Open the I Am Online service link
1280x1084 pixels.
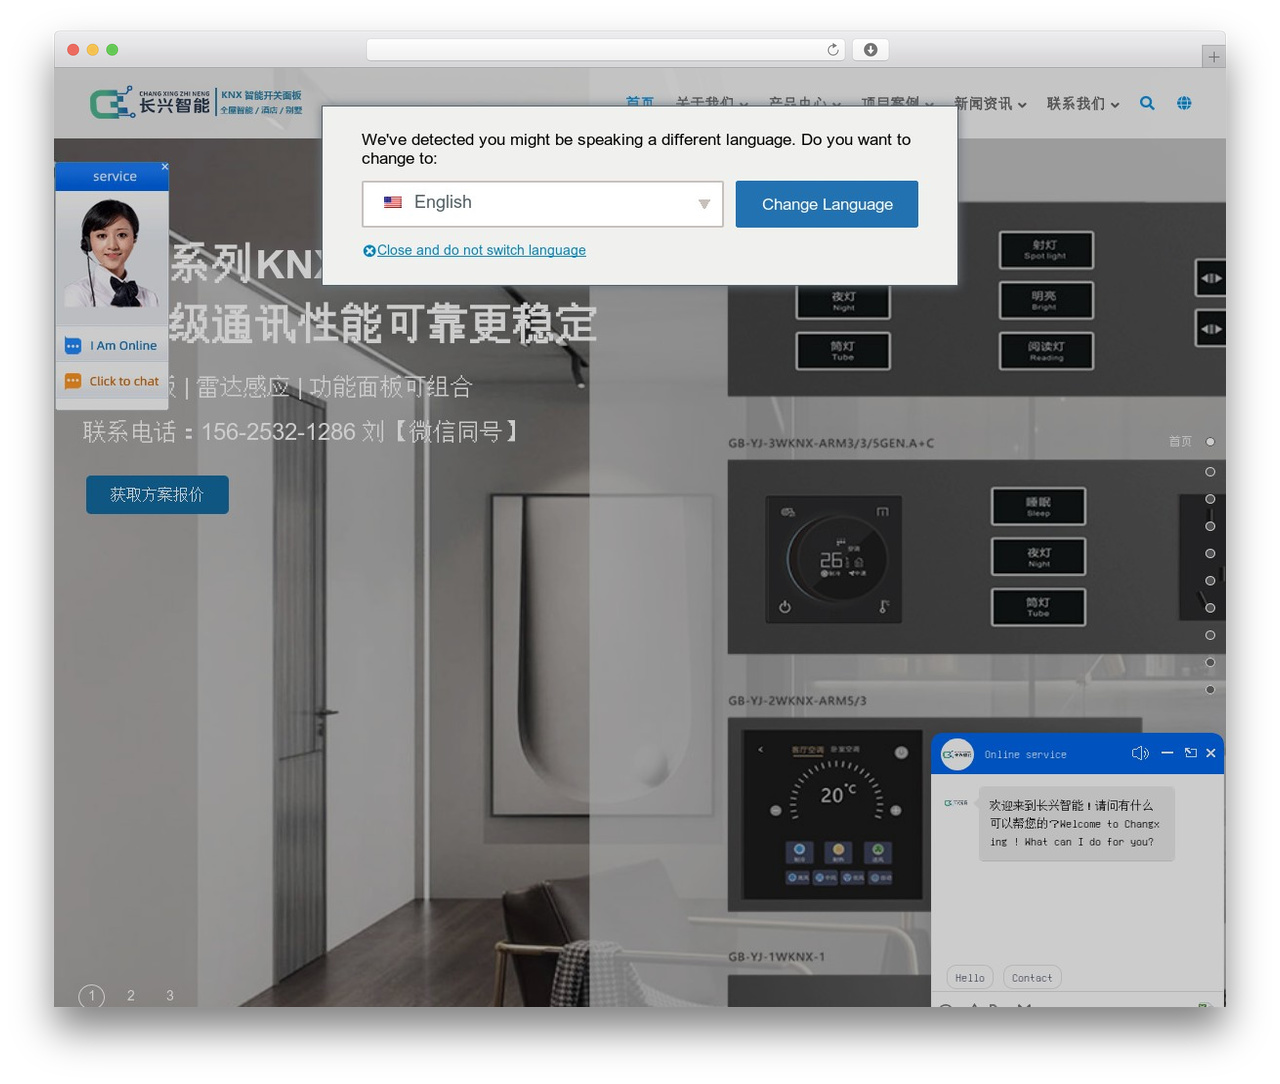pos(112,346)
